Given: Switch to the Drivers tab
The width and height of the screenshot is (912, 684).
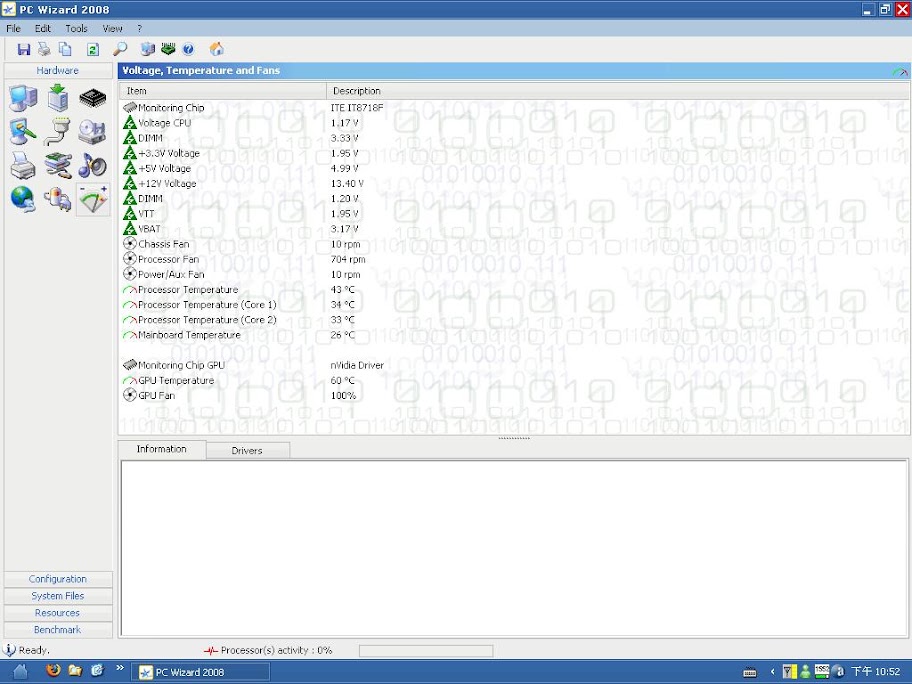Looking at the screenshot, I should (x=247, y=451).
